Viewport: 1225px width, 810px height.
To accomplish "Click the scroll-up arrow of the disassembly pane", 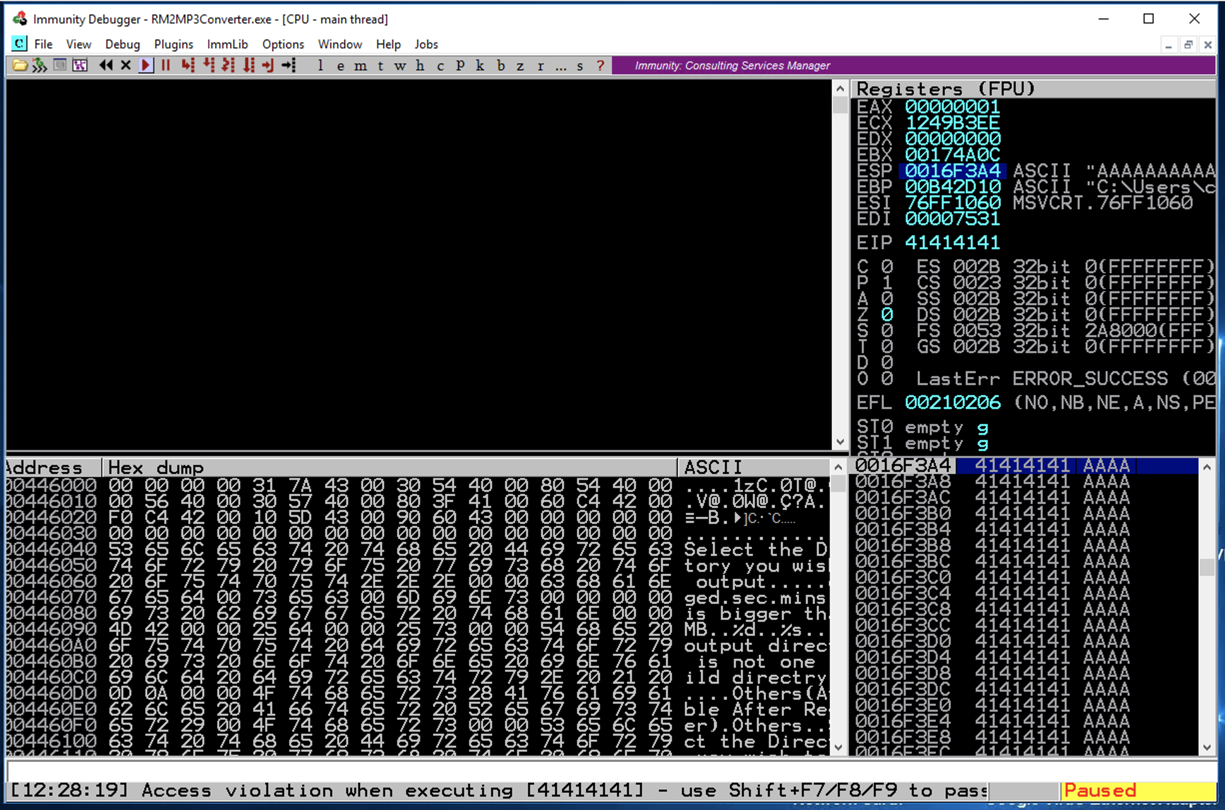I will (x=840, y=88).
